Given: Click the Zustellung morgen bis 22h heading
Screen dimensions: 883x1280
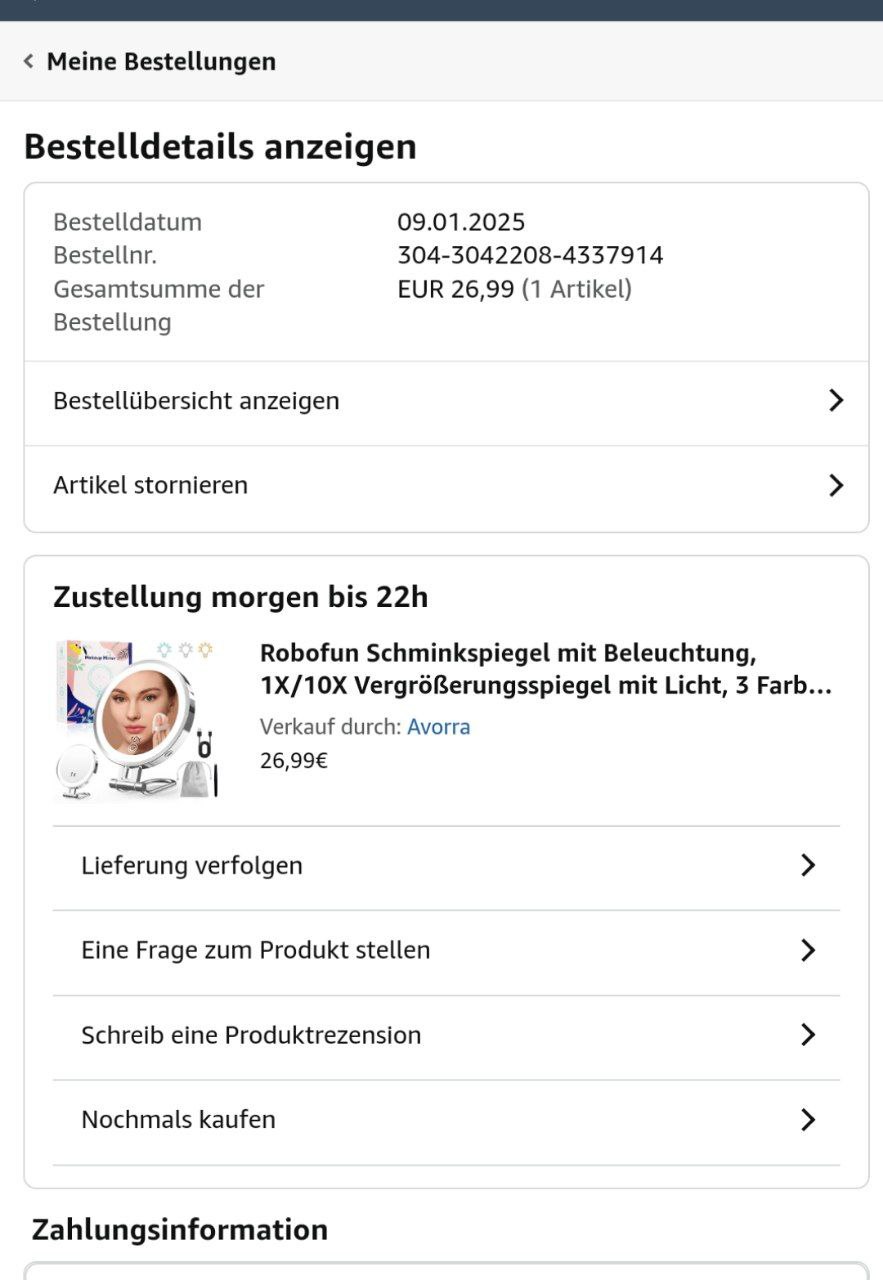Looking at the screenshot, I should pos(240,598).
